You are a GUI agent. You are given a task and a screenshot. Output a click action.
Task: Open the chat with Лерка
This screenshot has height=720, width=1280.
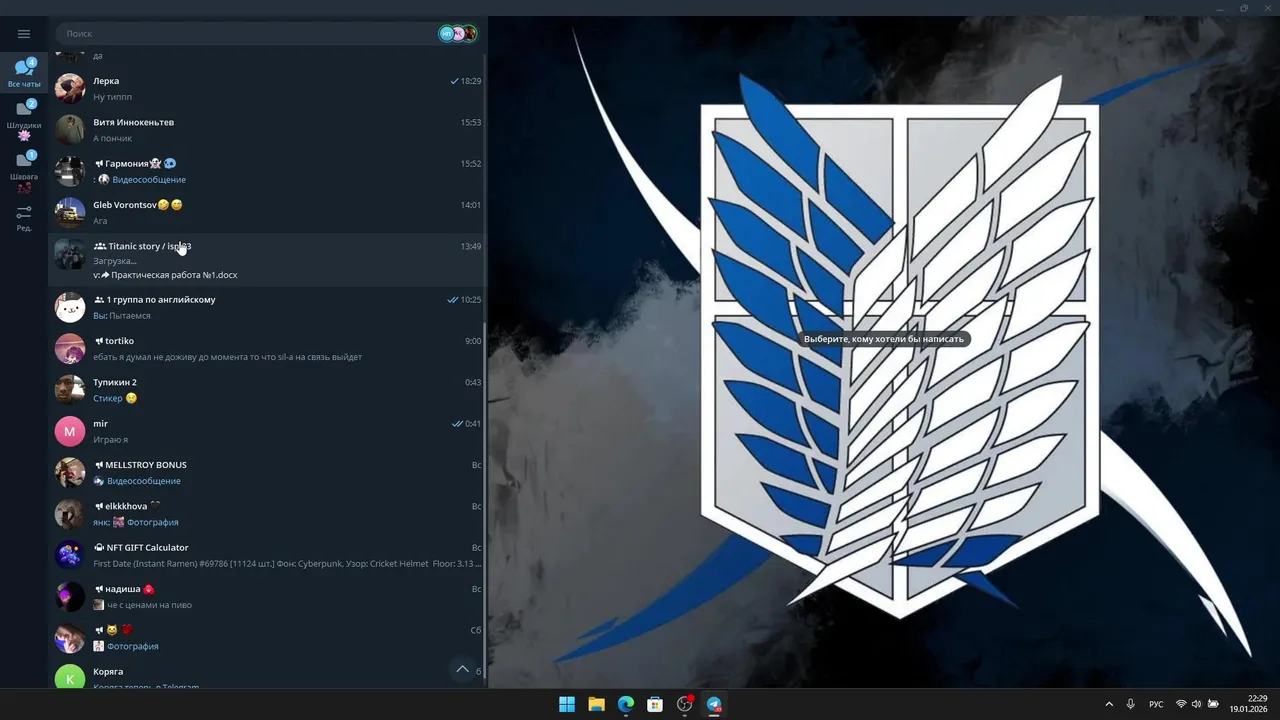267,88
